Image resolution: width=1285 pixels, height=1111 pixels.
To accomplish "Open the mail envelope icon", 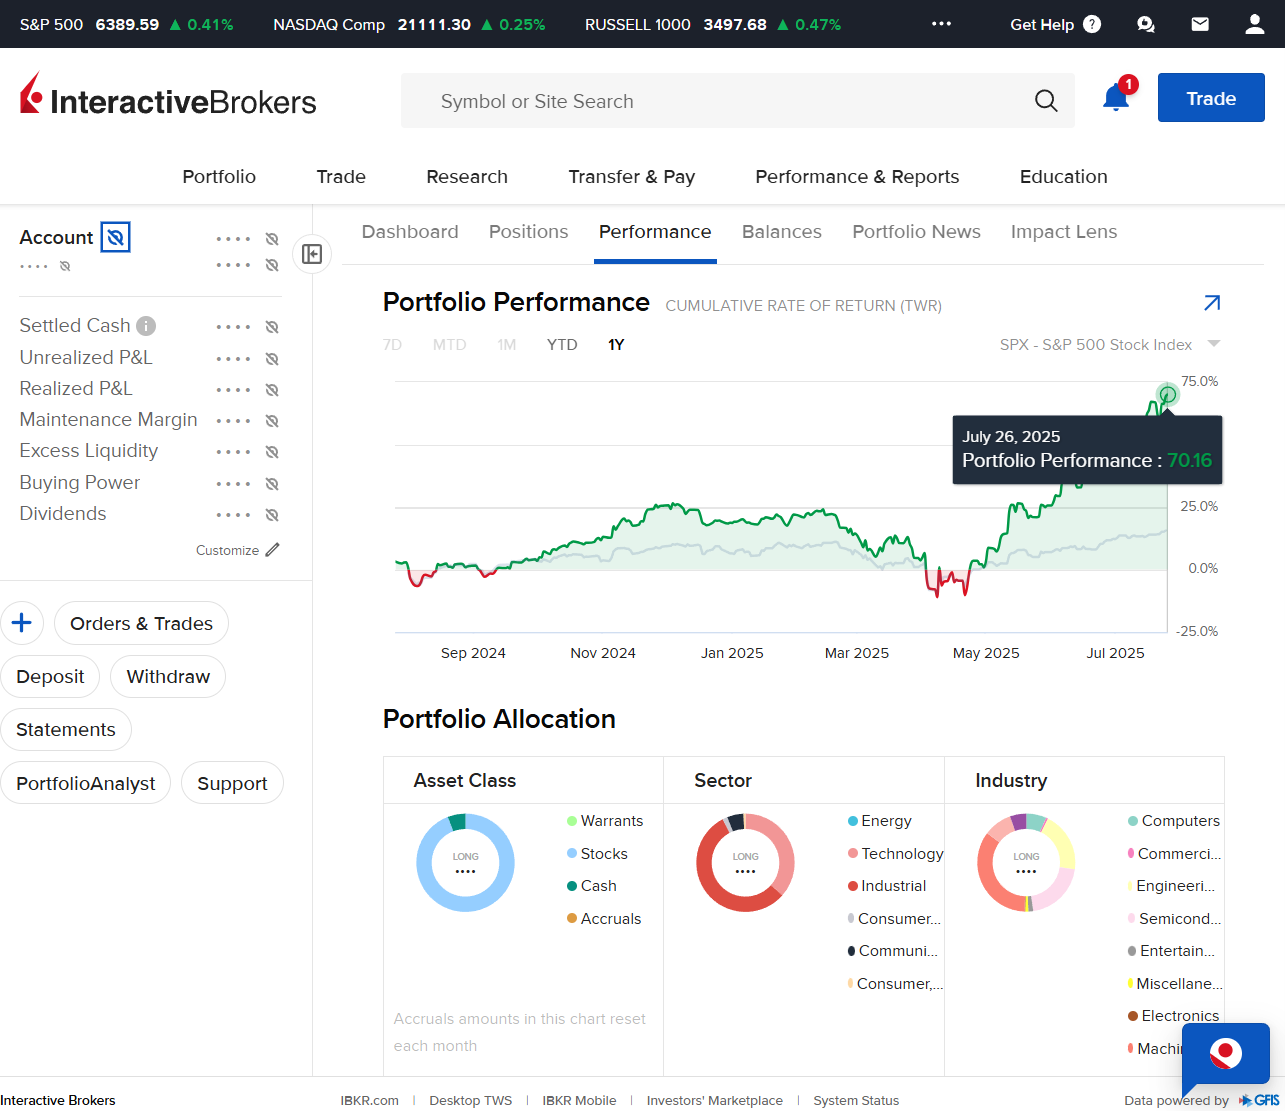I will coord(1200,24).
